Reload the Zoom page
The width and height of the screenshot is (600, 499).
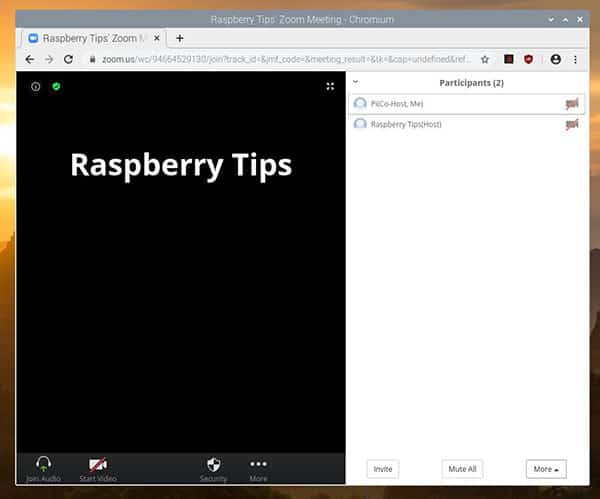coord(68,59)
